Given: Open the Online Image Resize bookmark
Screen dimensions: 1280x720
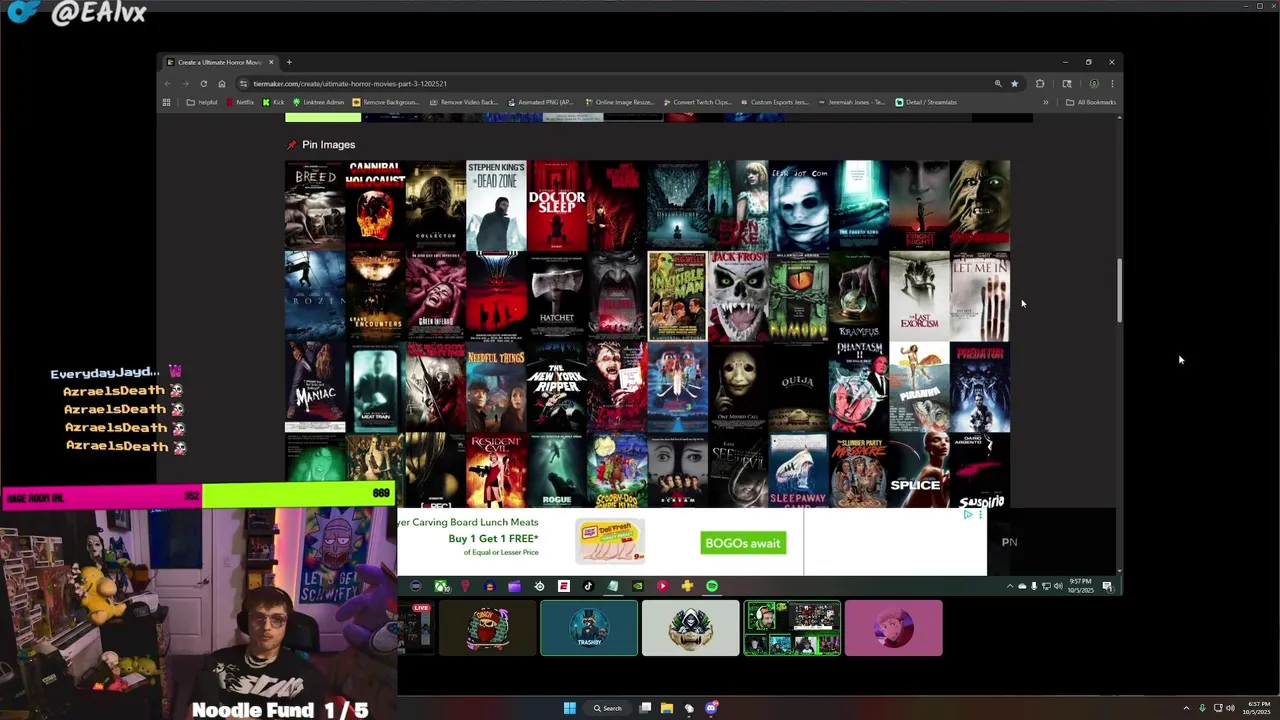Looking at the screenshot, I should click(x=619, y=102).
